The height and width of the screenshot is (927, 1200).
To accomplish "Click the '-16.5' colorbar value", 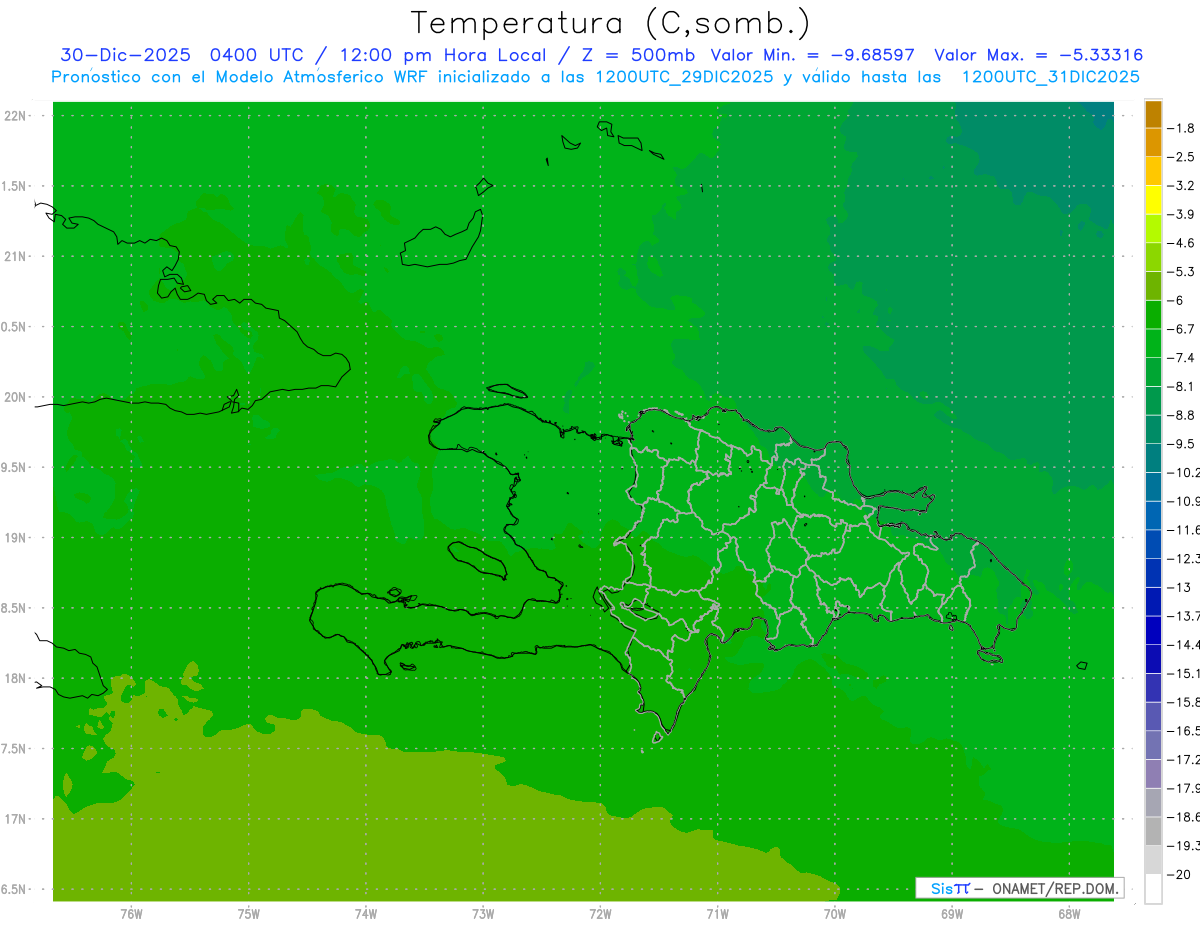I will [x=1185, y=731].
